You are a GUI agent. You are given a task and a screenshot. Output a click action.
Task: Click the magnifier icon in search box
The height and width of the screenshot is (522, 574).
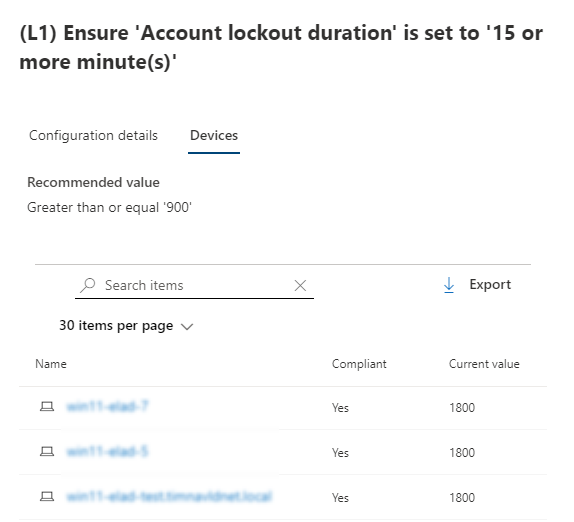coord(88,285)
